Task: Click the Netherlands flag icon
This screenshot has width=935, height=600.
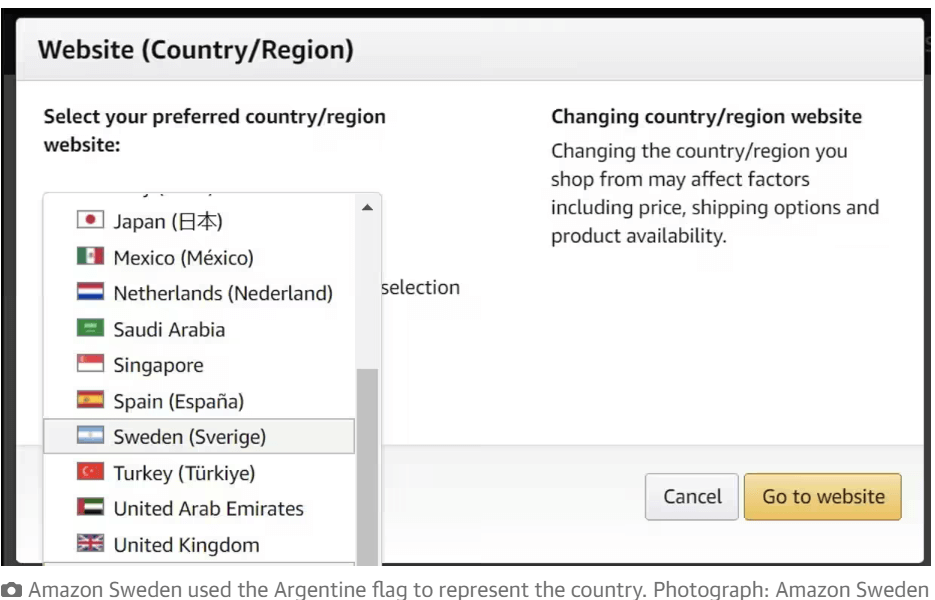Action: (91, 293)
